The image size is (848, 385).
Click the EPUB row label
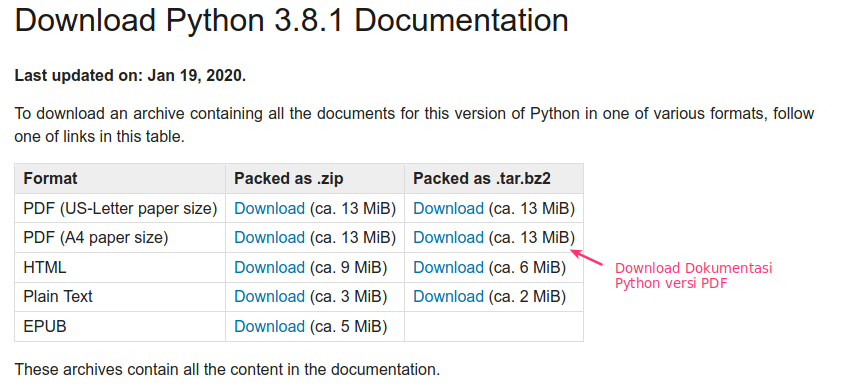[x=45, y=326]
